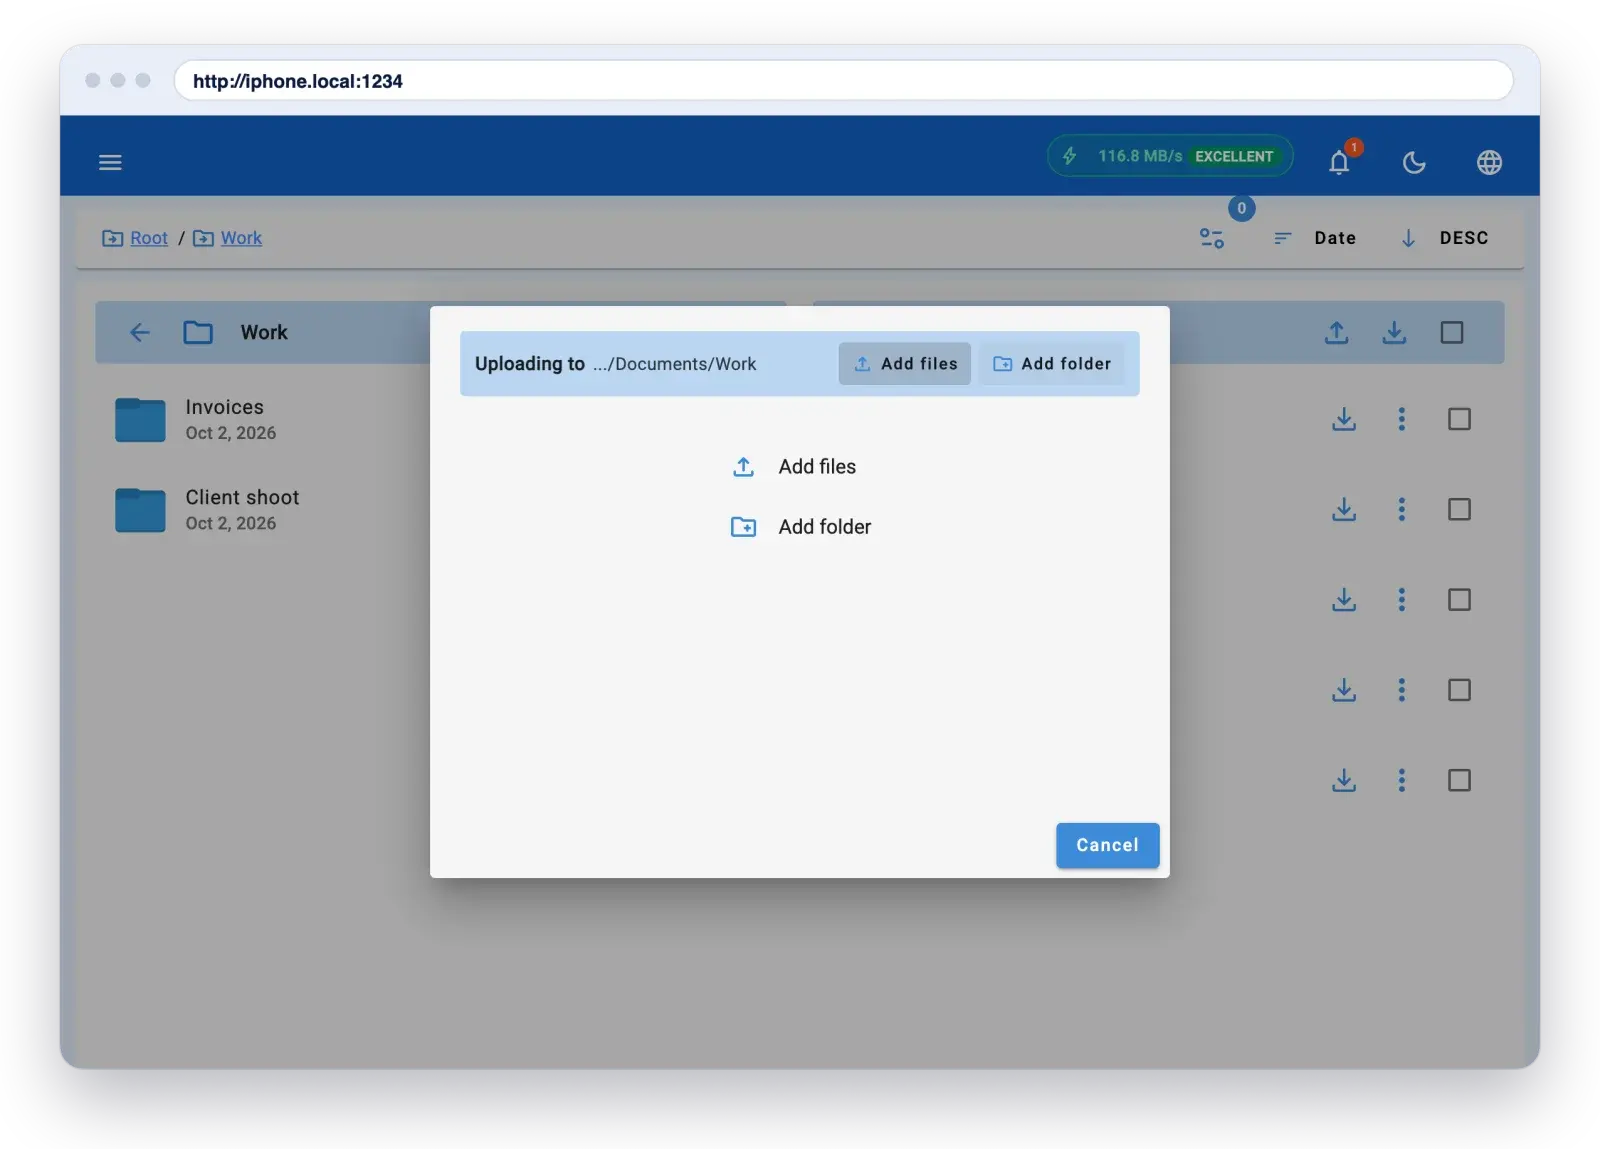The width and height of the screenshot is (1600, 1149).
Task: Toggle dark mode moon icon
Action: 1414,162
